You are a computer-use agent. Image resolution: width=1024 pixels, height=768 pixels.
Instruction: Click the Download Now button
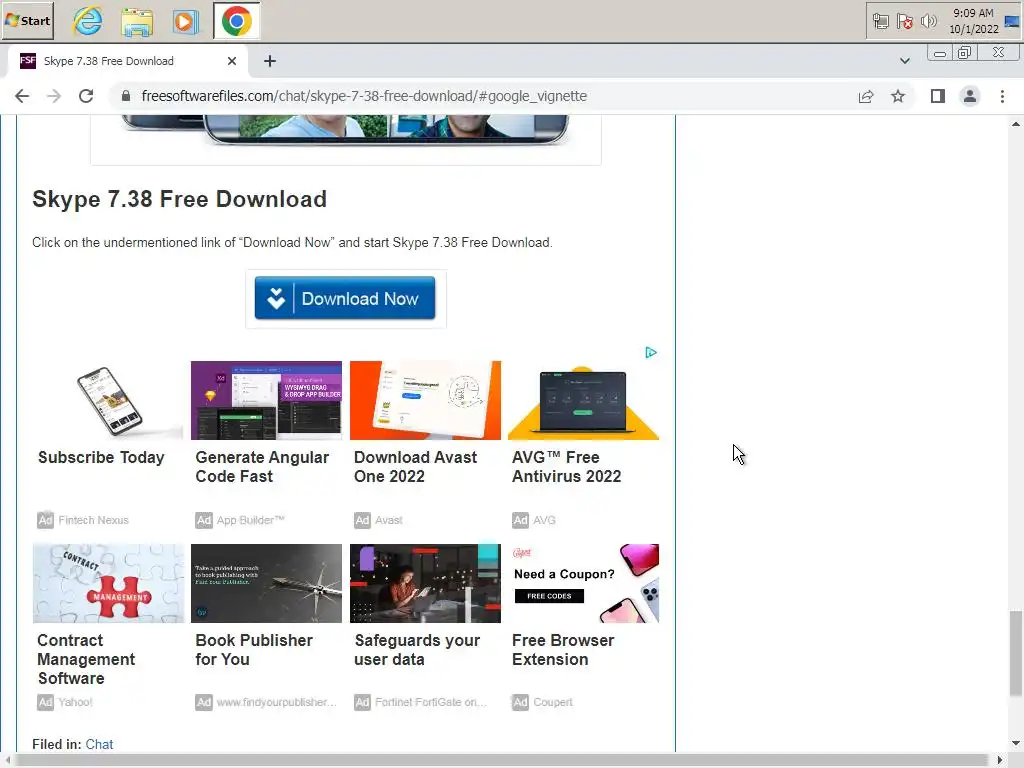(345, 298)
